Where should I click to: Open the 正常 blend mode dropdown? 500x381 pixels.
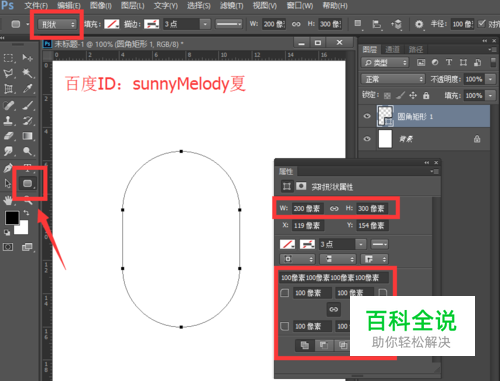(393, 79)
